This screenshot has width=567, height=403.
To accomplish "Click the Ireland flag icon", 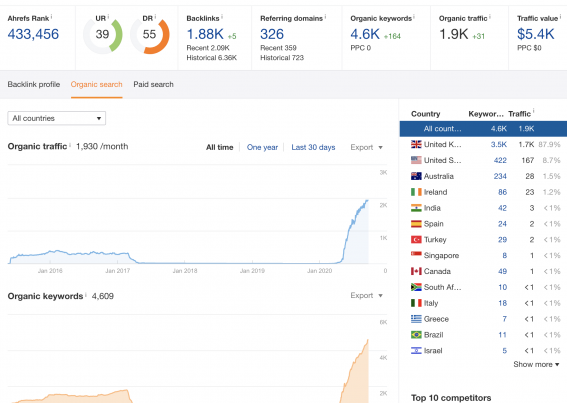I will tap(416, 192).
